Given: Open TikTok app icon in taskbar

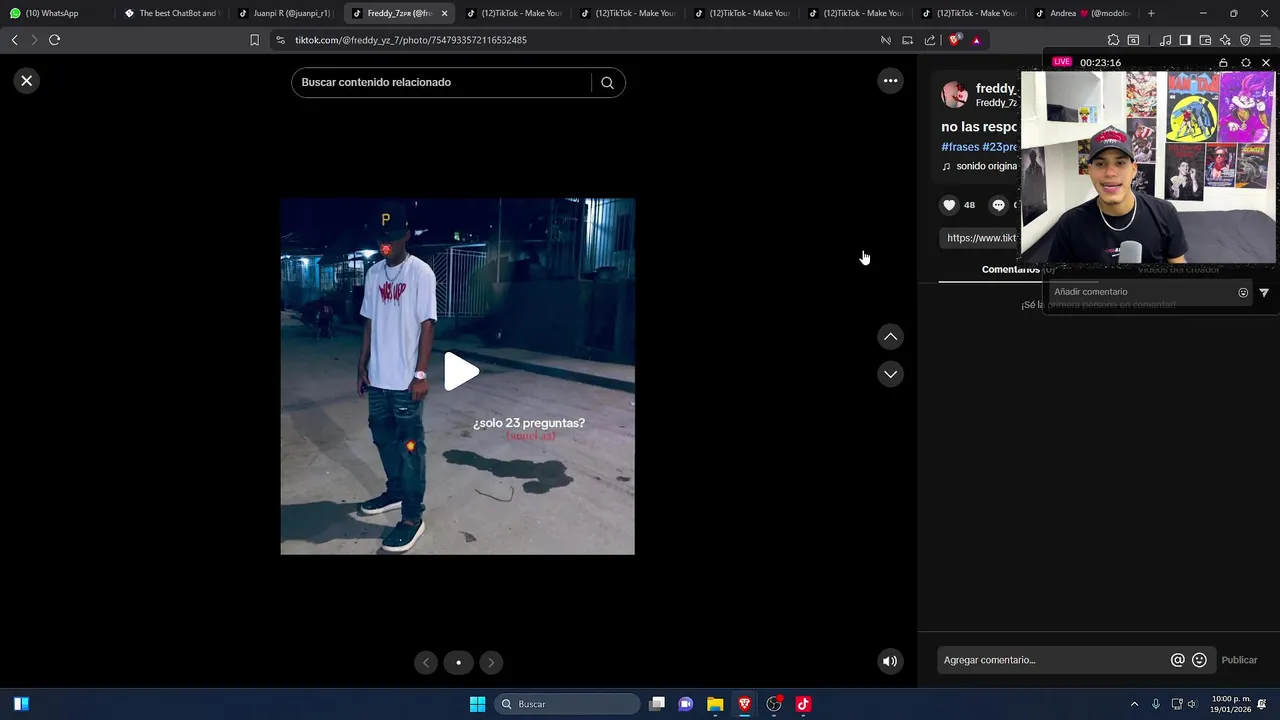Looking at the screenshot, I should 802,704.
